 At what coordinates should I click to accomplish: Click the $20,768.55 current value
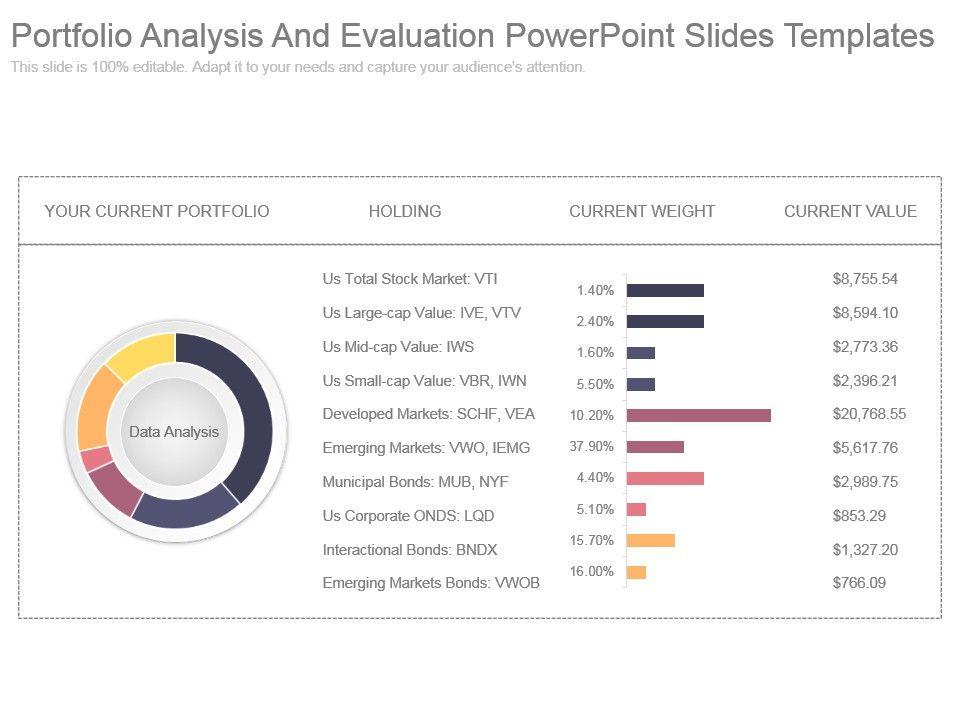(869, 414)
